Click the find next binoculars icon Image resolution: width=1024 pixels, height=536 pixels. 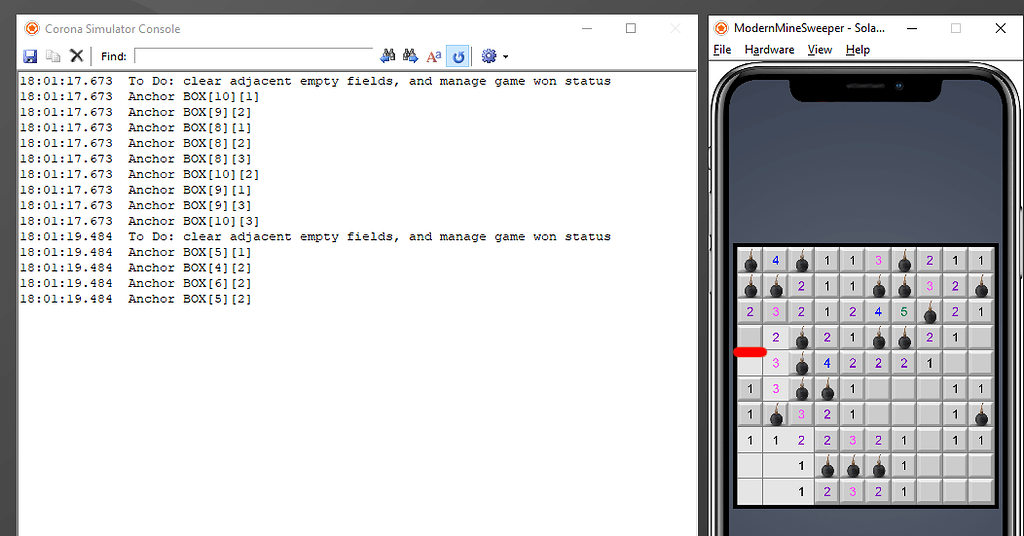point(410,56)
